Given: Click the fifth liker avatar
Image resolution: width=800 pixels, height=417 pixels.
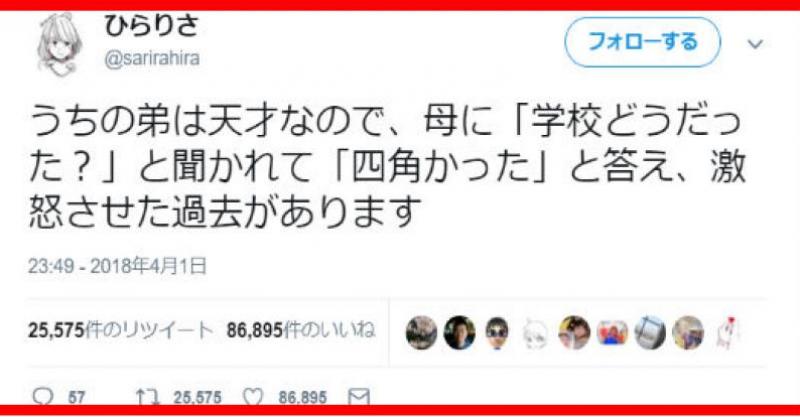Looking at the screenshot, I should (574, 333).
